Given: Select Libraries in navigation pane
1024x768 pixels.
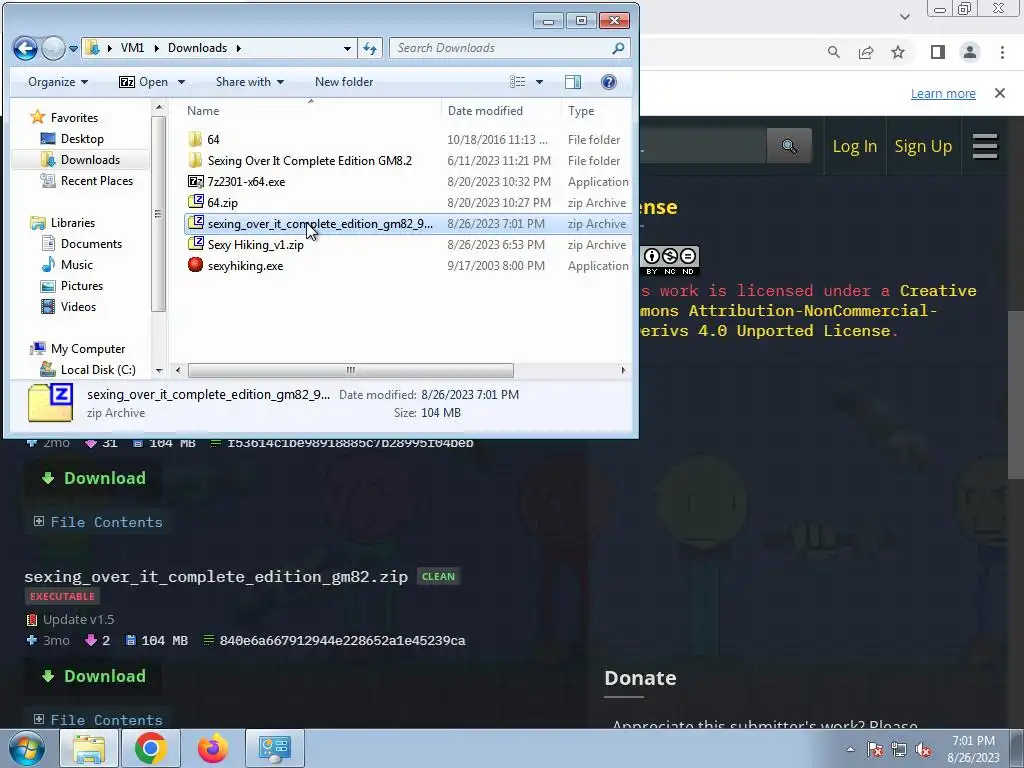Looking at the screenshot, I should pos(72,223).
